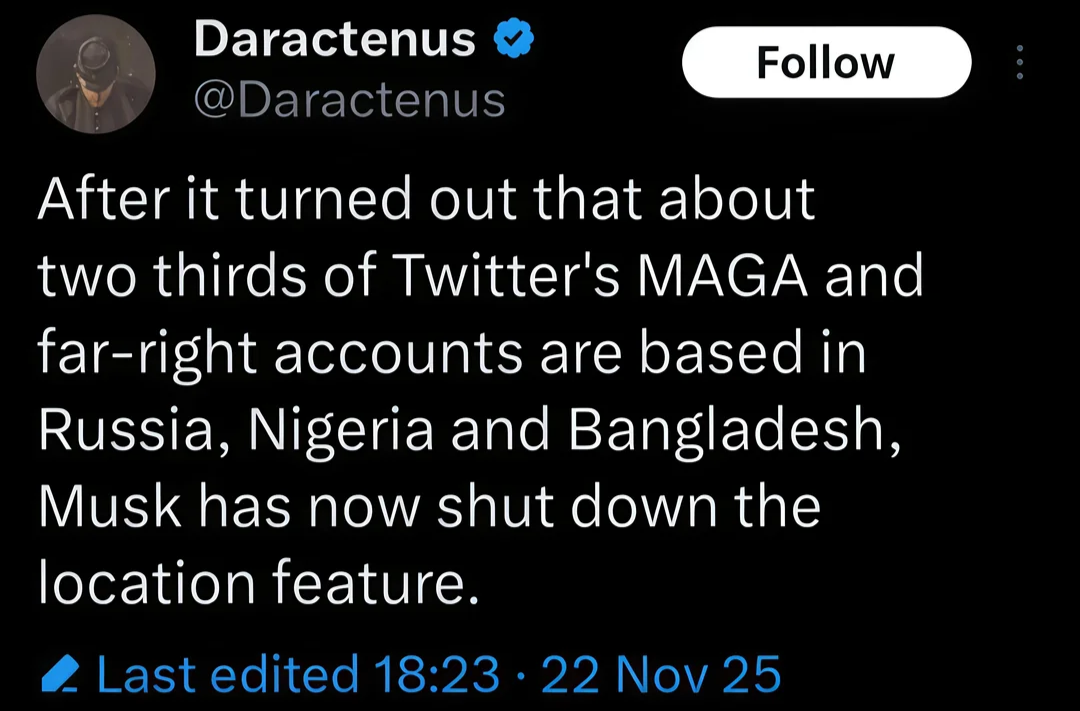The height and width of the screenshot is (711, 1080).
Task: Open the three-dot more options menu
Action: pyautogui.click(x=1020, y=63)
